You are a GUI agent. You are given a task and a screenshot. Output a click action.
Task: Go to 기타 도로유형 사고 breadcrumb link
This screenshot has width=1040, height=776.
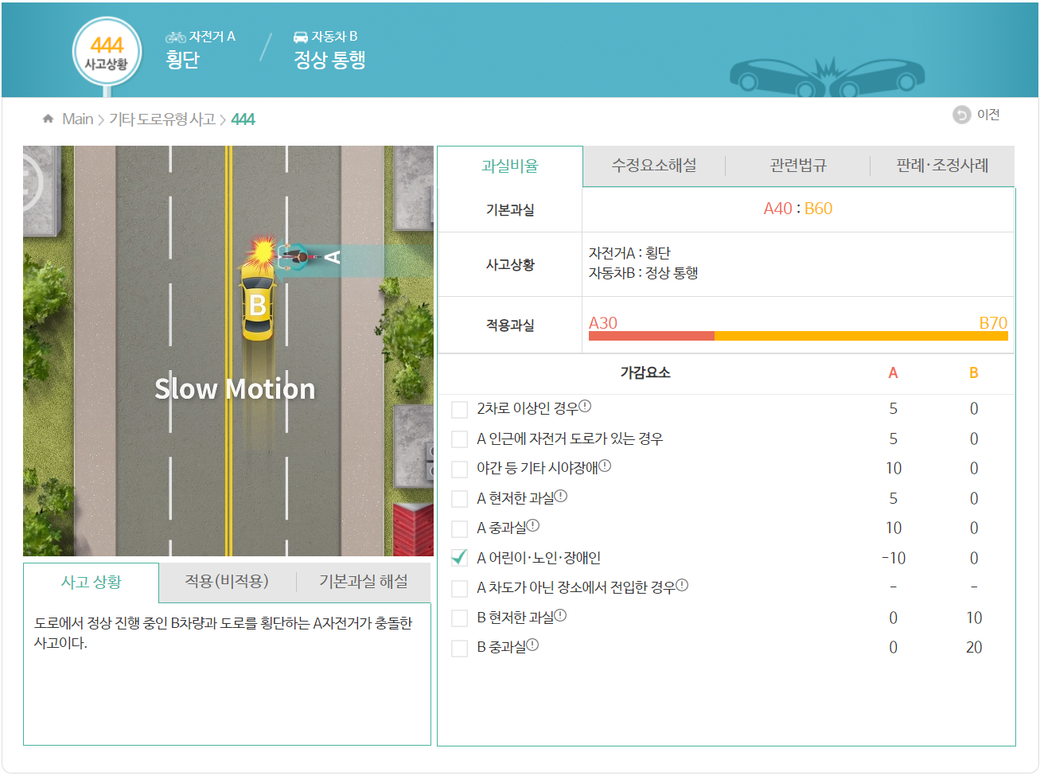point(161,119)
